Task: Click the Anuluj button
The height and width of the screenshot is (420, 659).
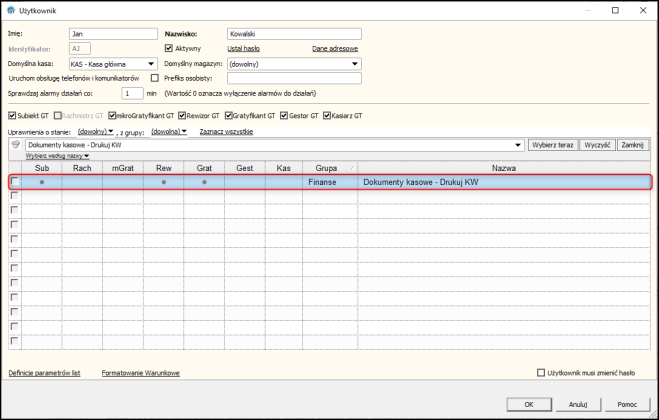Action: 578,404
